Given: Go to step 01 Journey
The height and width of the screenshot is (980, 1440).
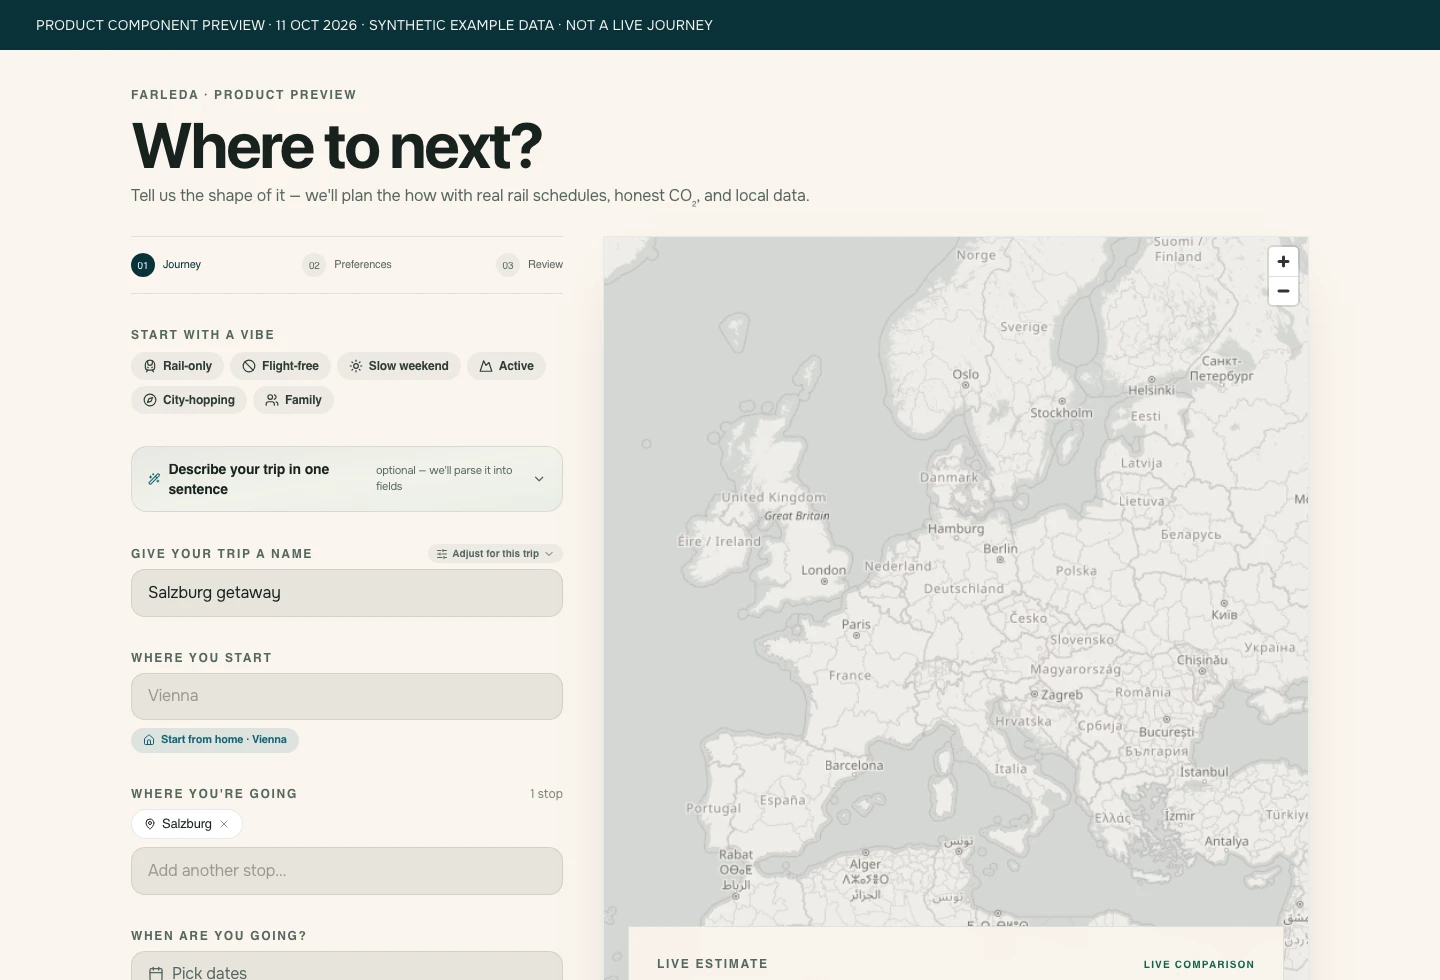Looking at the screenshot, I should pos(166,265).
